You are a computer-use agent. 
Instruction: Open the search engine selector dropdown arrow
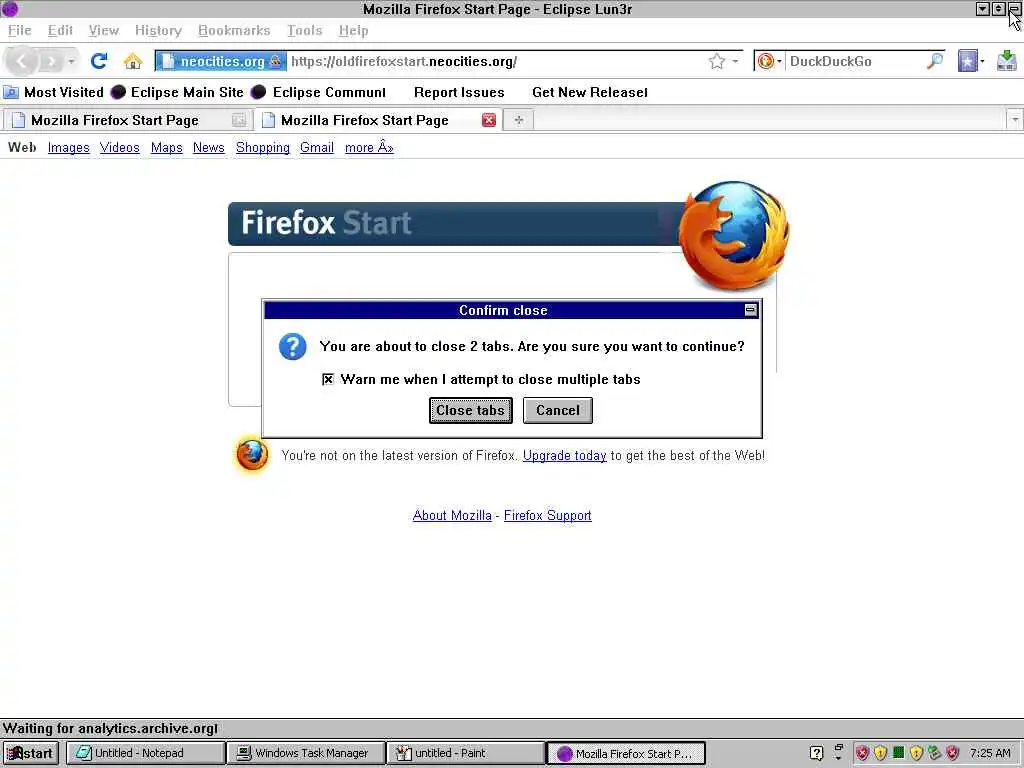click(x=779, y=61)
